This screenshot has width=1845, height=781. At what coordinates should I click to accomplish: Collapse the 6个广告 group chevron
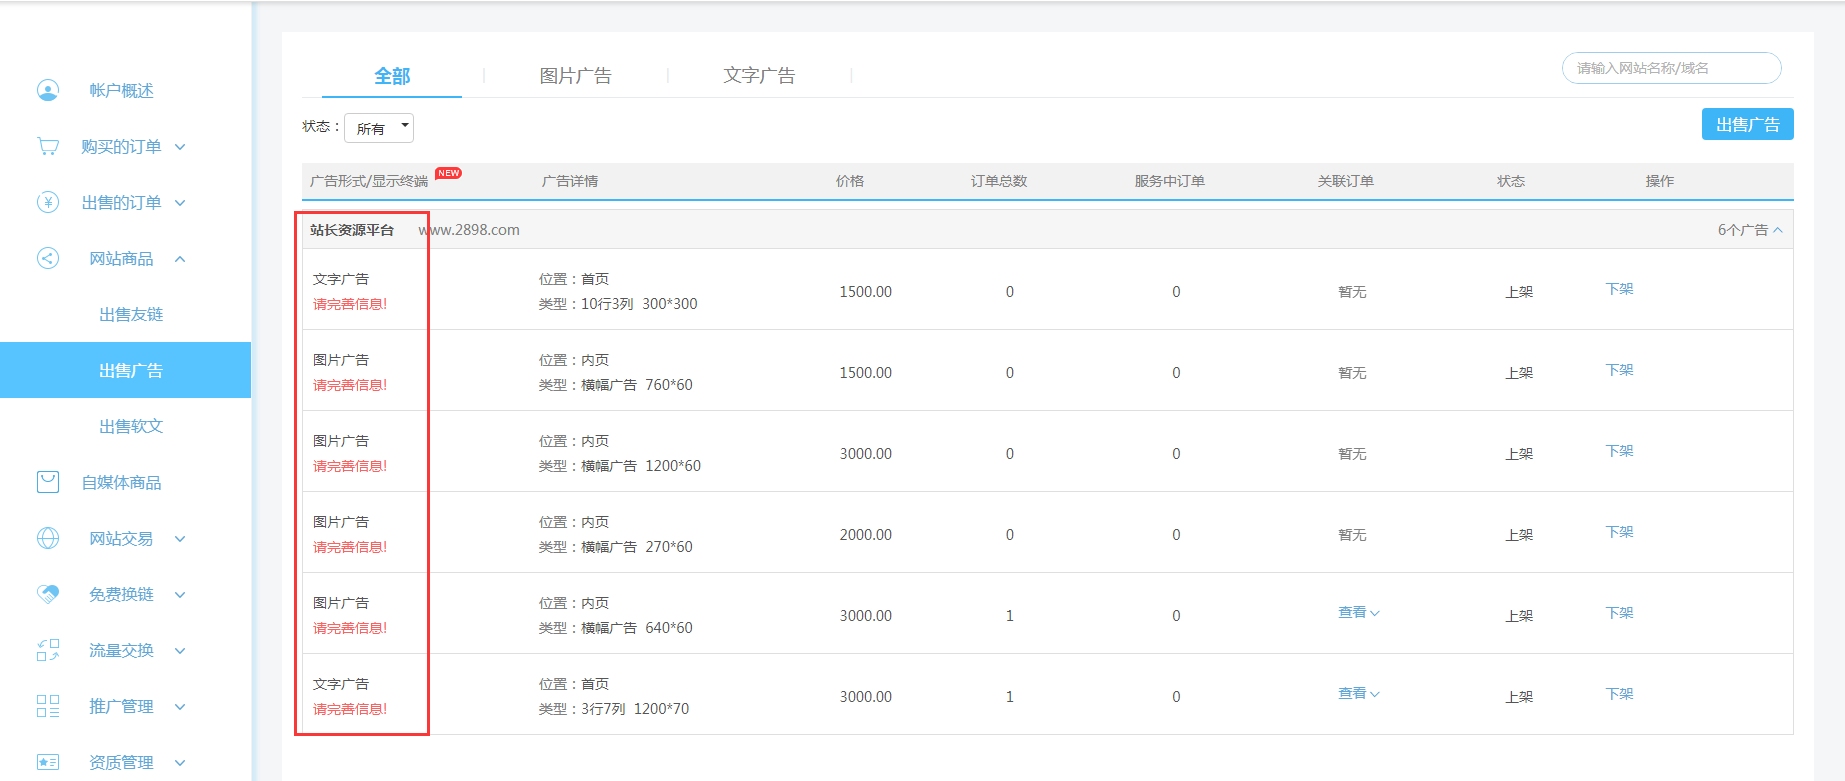pyautogui.click(x=1777, y=230)
